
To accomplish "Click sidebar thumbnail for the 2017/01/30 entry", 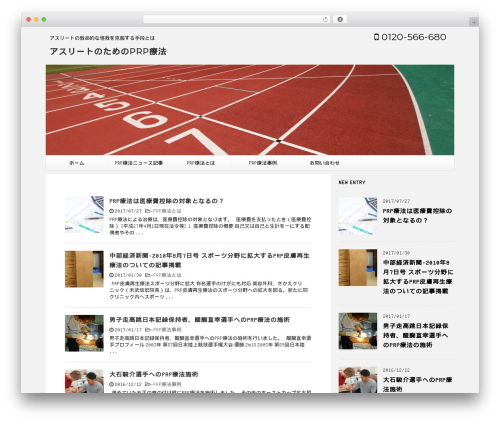I will (x=358, y=267).
